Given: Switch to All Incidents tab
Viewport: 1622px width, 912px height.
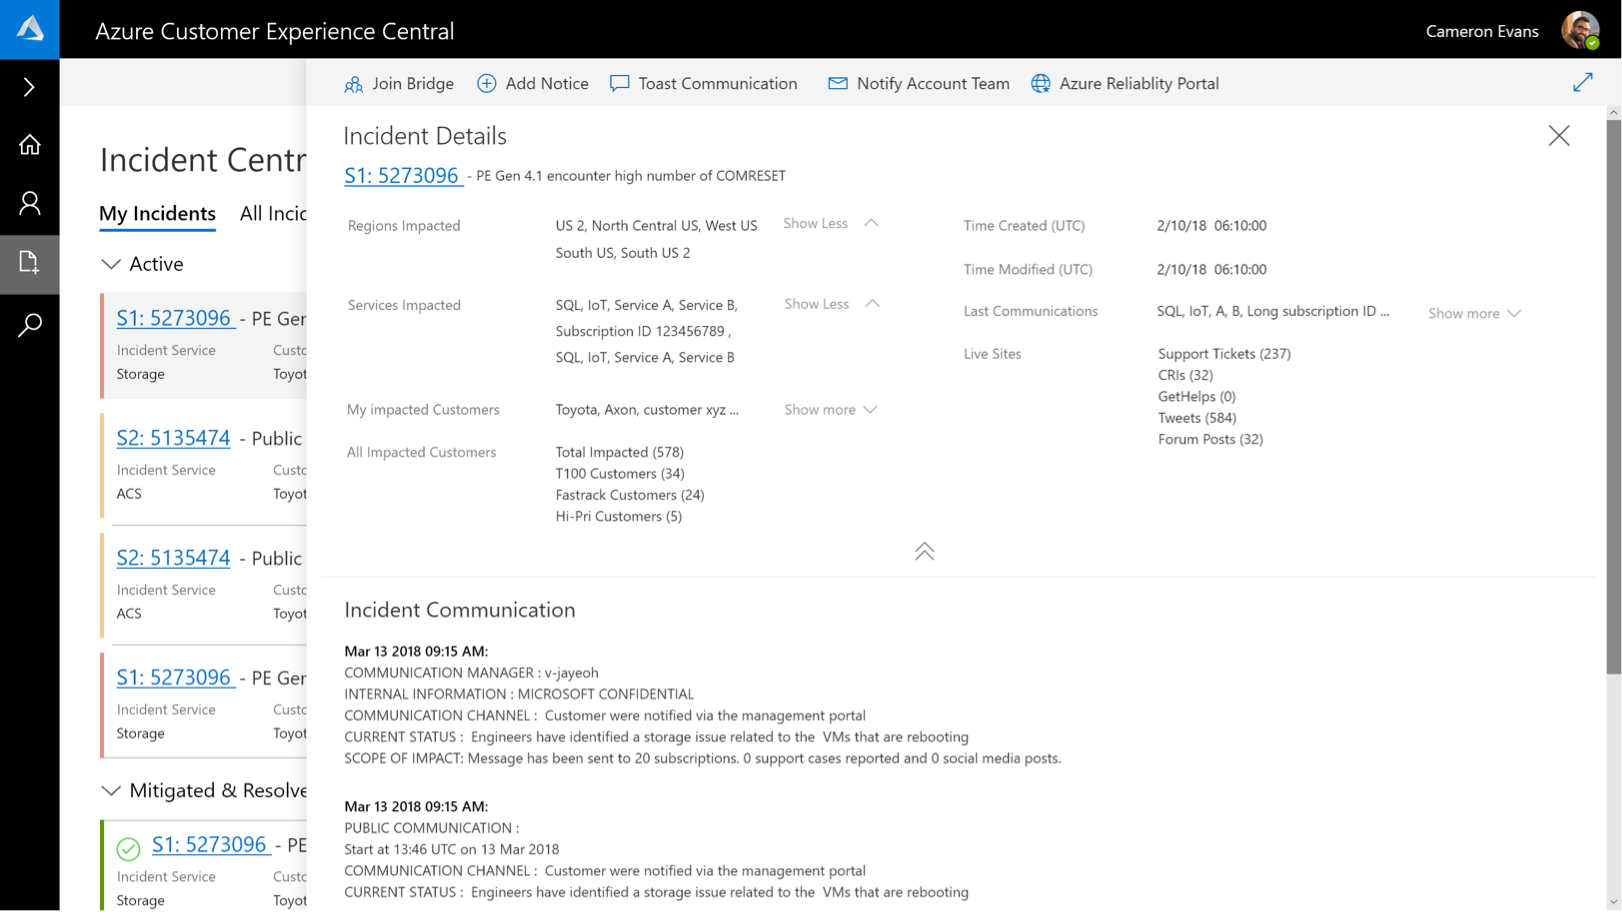Looking at the screenshot, I should coord(273,214).
